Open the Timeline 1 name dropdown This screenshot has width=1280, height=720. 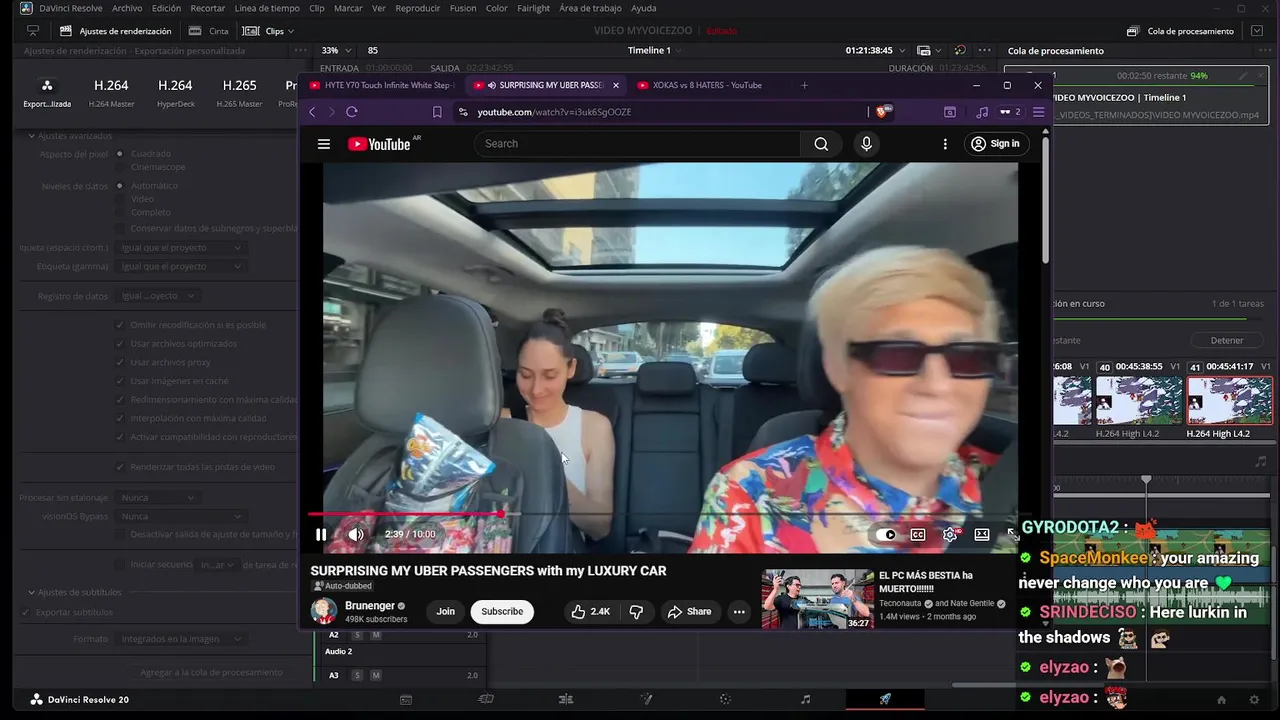(656, 50)
